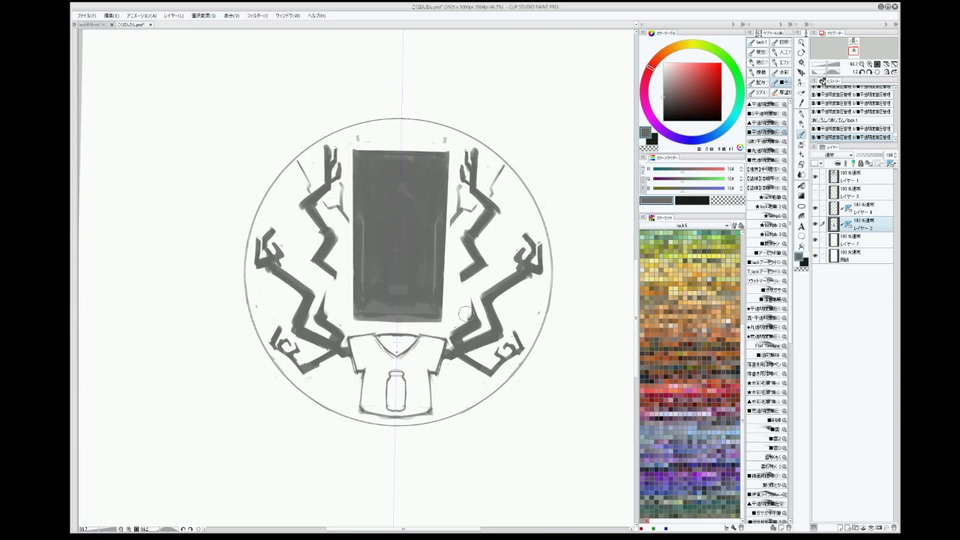
Task: Select 水彩 sub tool group button
Action: [x=781, y=72]
